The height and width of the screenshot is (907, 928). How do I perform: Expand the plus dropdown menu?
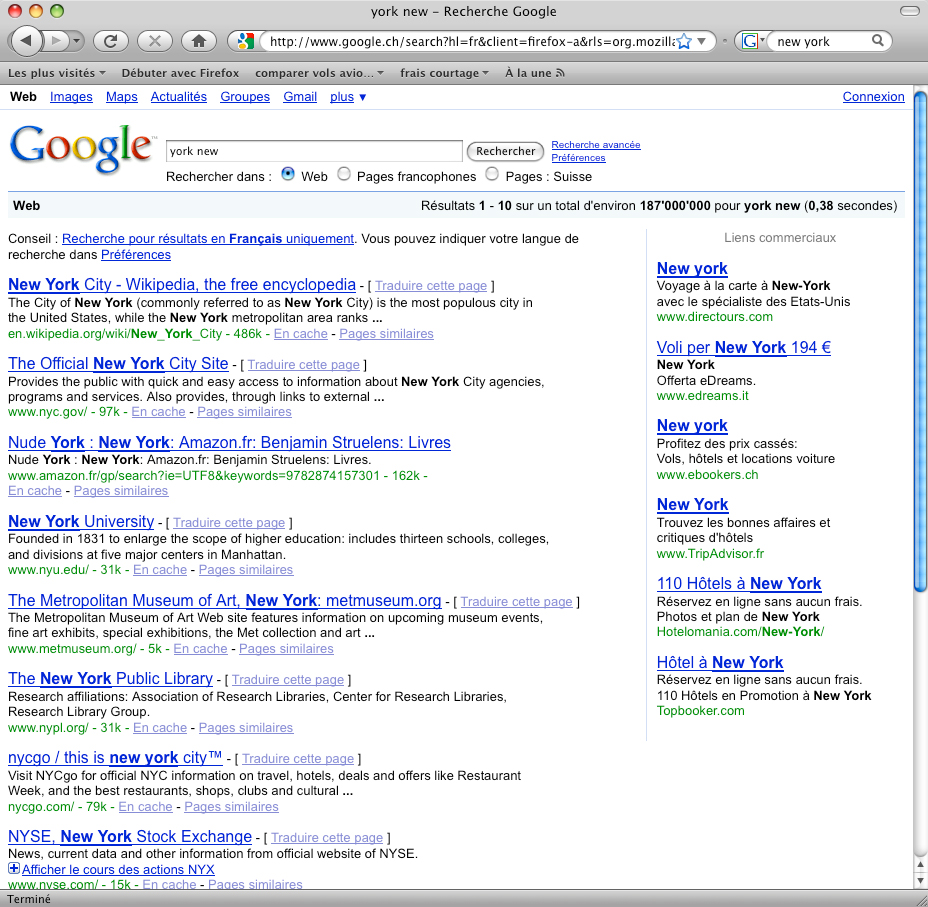[348, 96]
